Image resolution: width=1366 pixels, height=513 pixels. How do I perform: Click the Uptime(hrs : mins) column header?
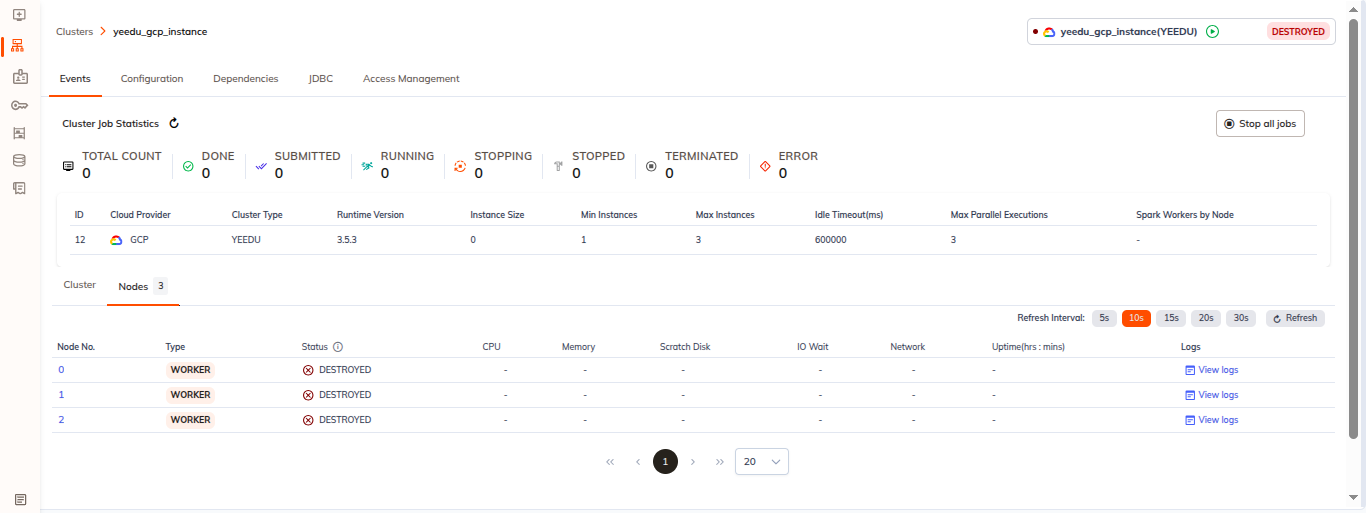click(x=1028, y=347)
